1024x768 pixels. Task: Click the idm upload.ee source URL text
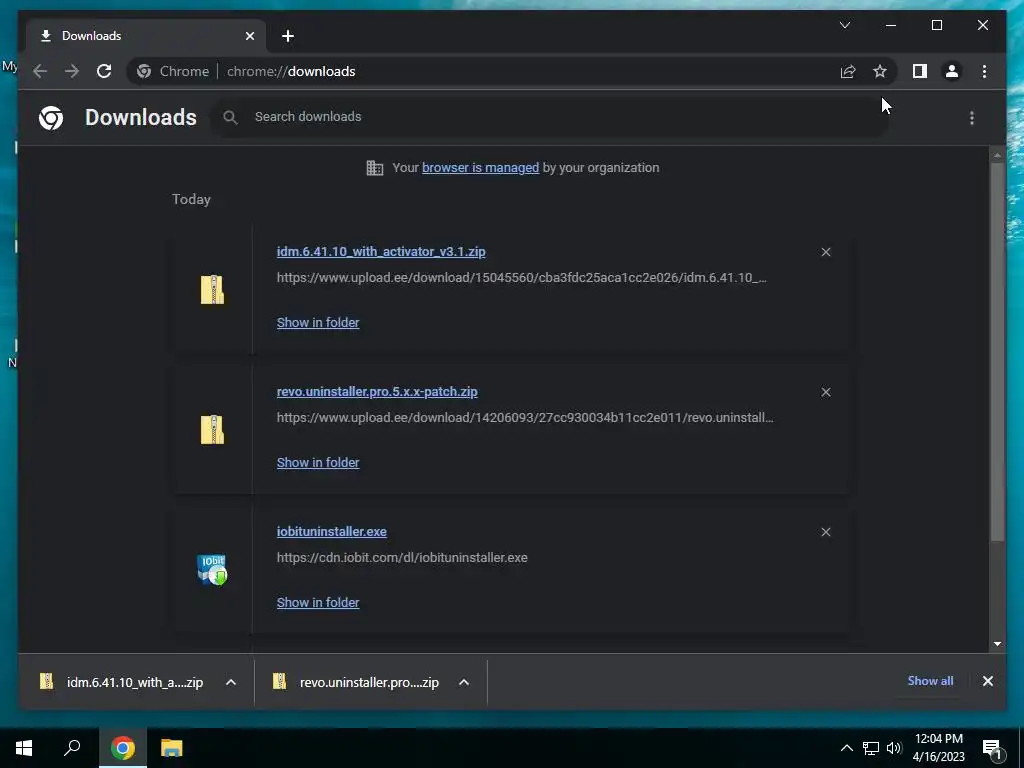tap(521, 278)
